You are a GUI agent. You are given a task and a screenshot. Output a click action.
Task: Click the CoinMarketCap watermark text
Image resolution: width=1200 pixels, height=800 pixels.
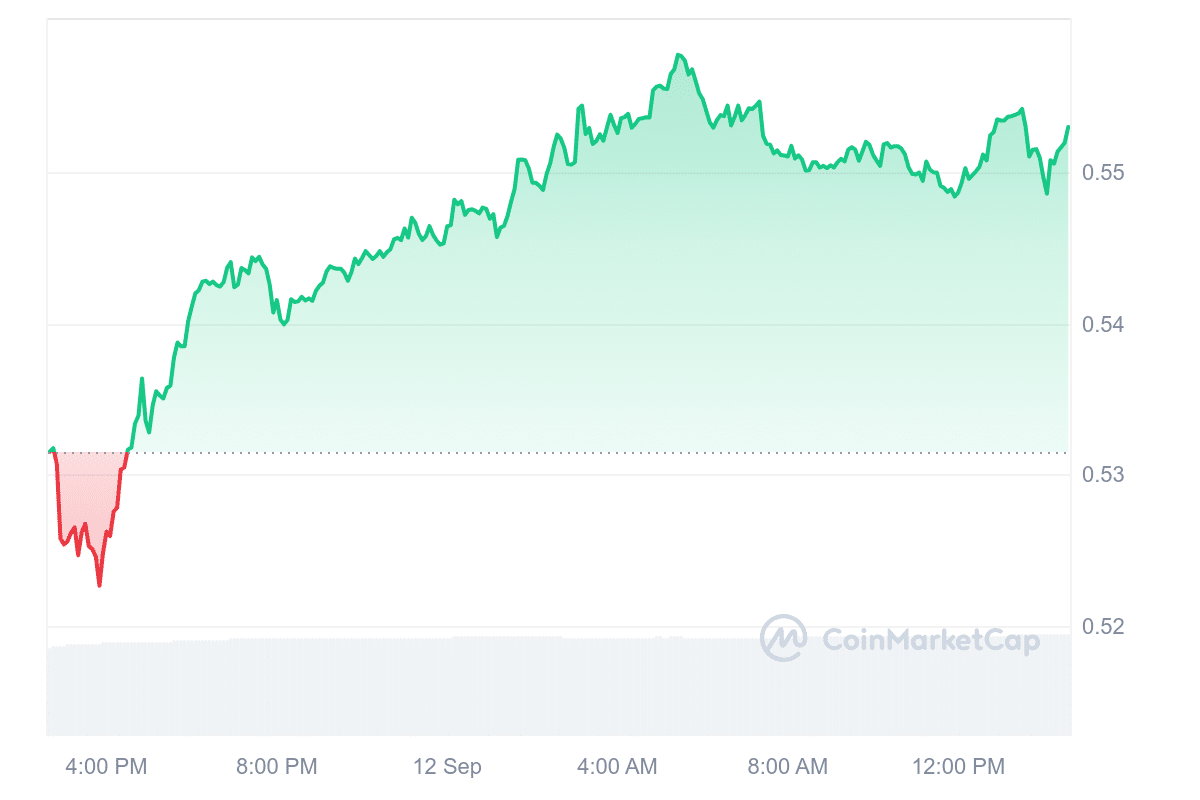pos(930,640)
